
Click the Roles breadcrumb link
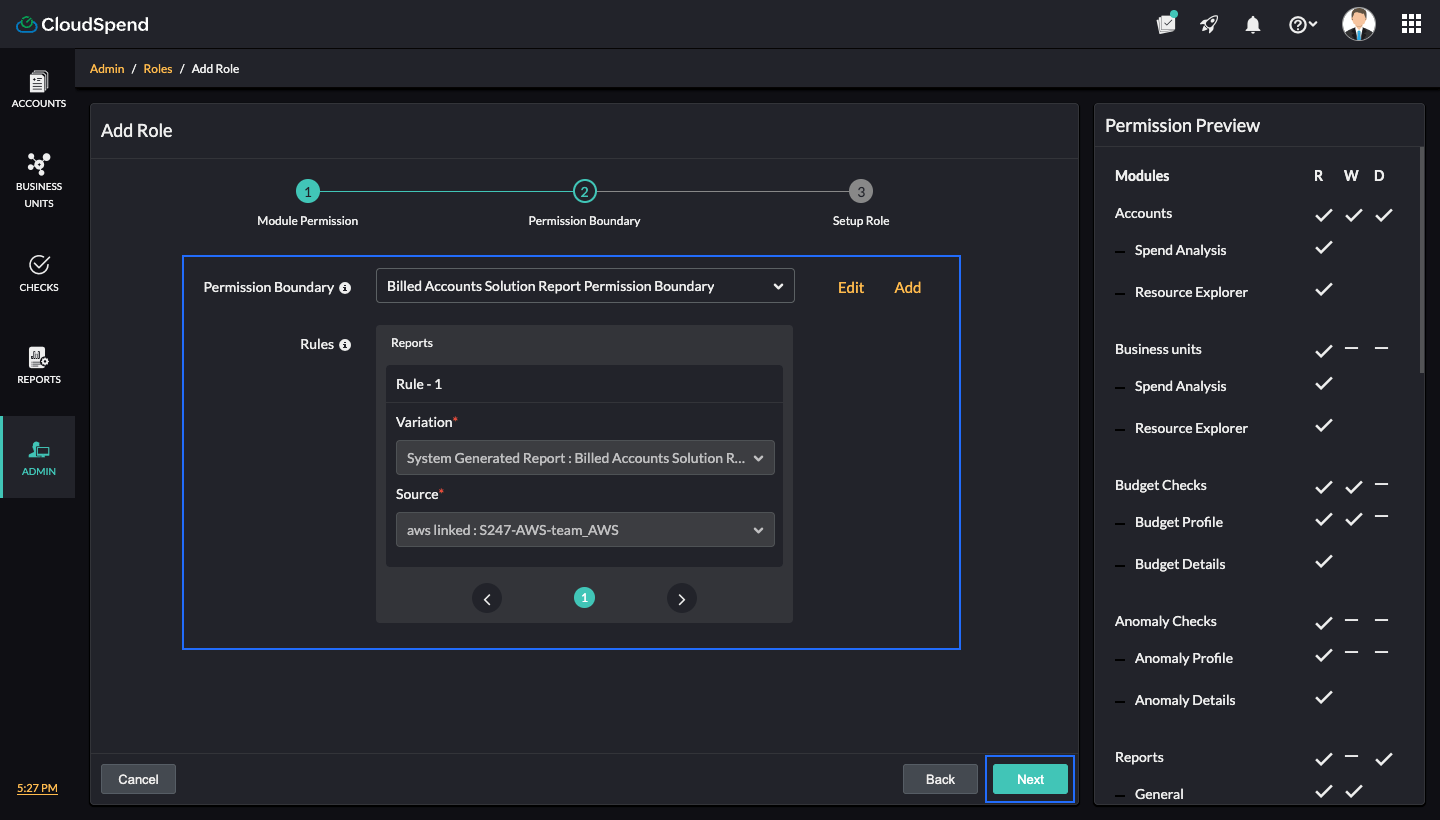tap(158, 69)
